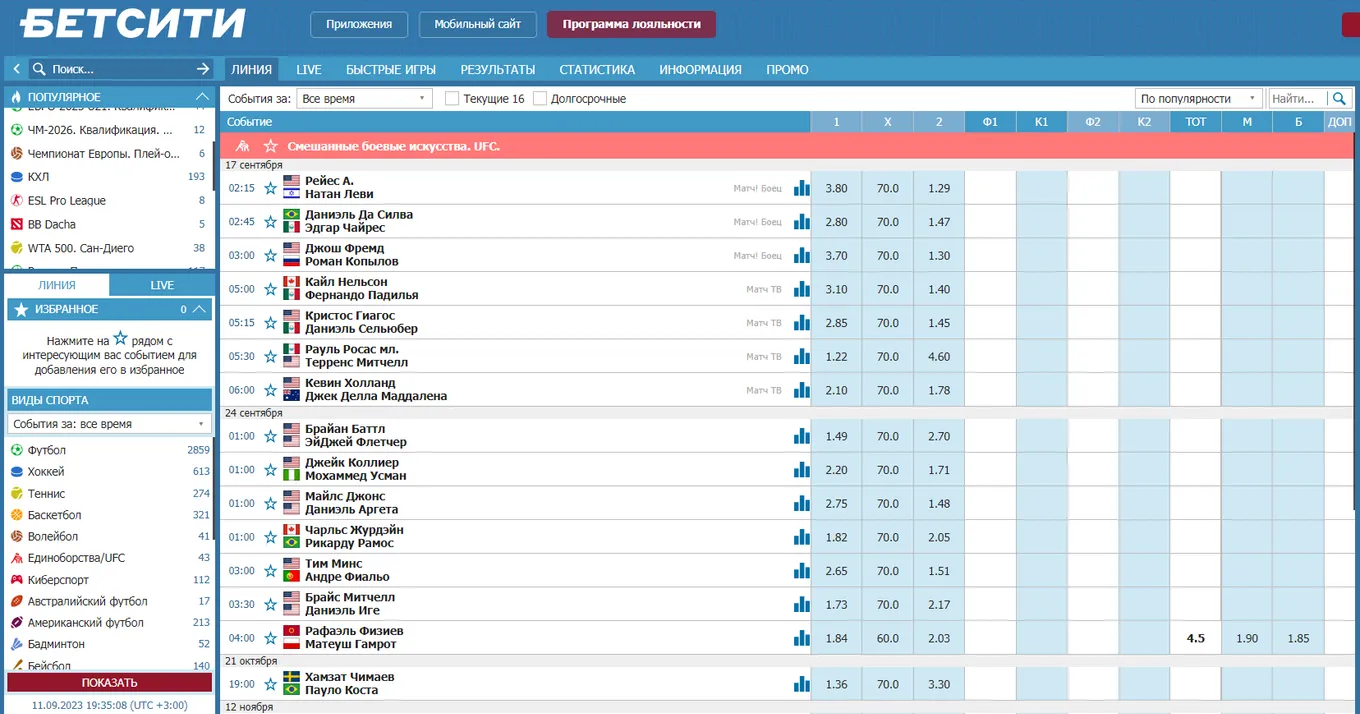Open statistics chart icon for Брайан Баттл fight

pyautogui.click(x=801, y=436)
